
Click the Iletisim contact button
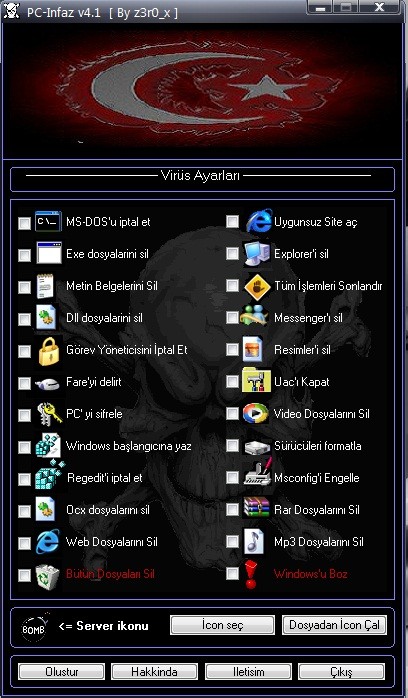point(248,672)
